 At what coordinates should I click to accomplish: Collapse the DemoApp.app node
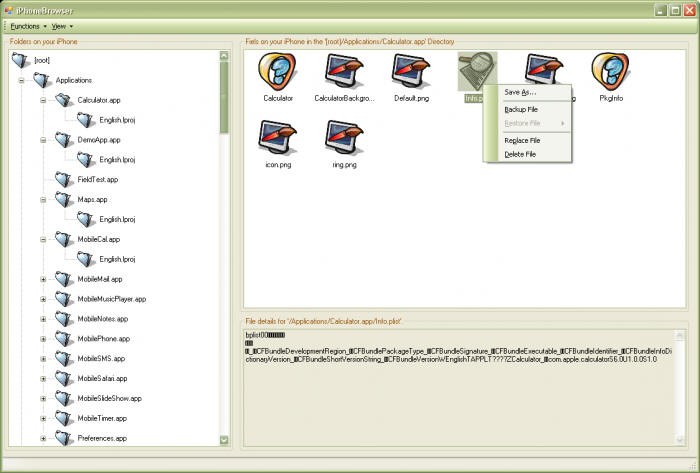tap(43, 140)
